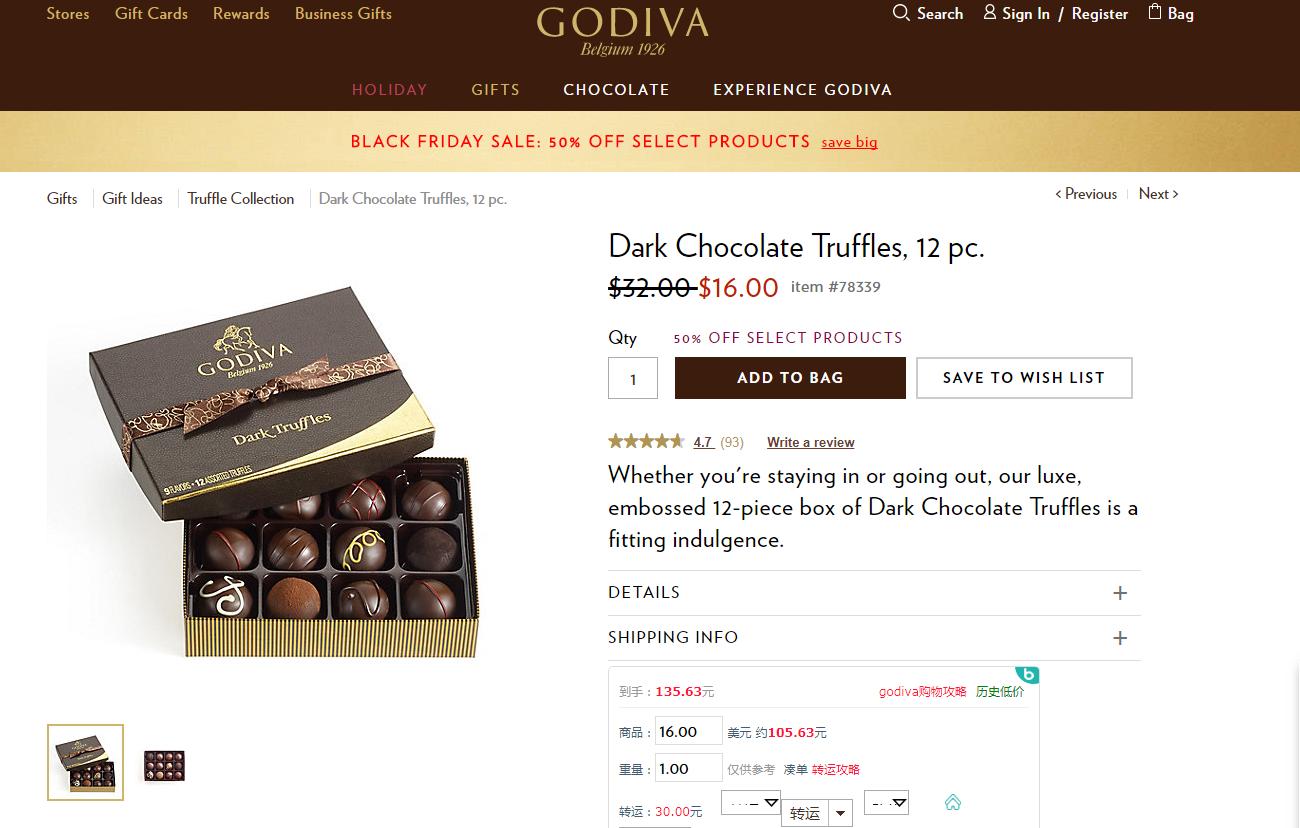
Task: Open the HOLIDAY menu
Action: (x=389, y=90)
